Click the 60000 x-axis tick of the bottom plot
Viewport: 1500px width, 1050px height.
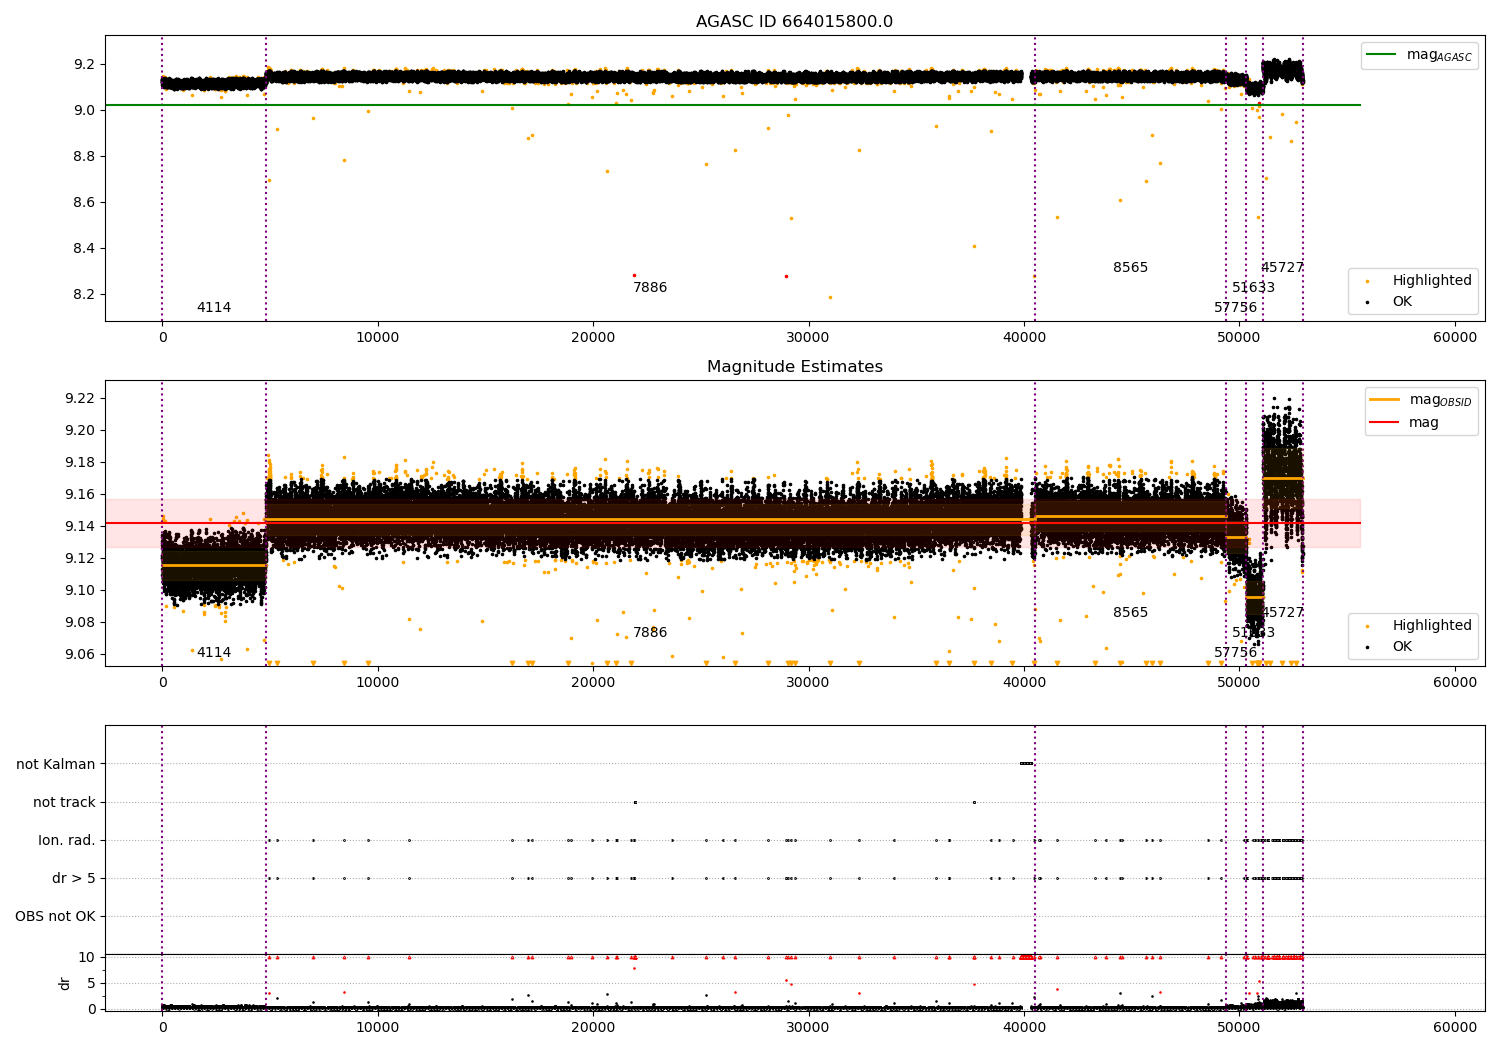click(1454, 1028)
